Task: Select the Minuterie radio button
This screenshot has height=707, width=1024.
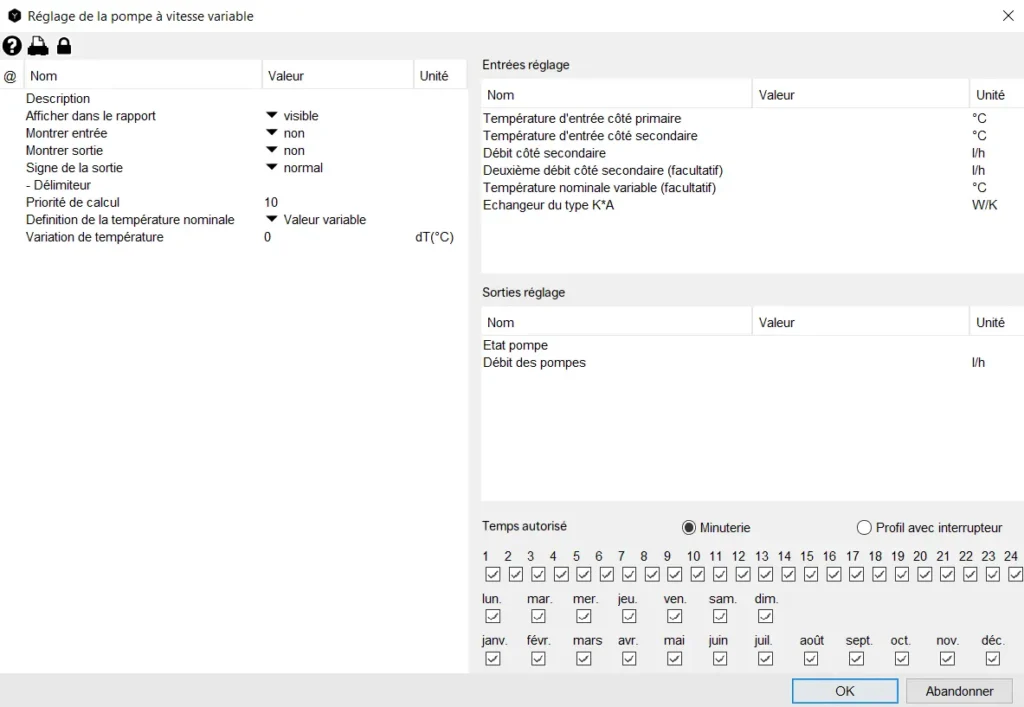Action: tap(689, 528)
